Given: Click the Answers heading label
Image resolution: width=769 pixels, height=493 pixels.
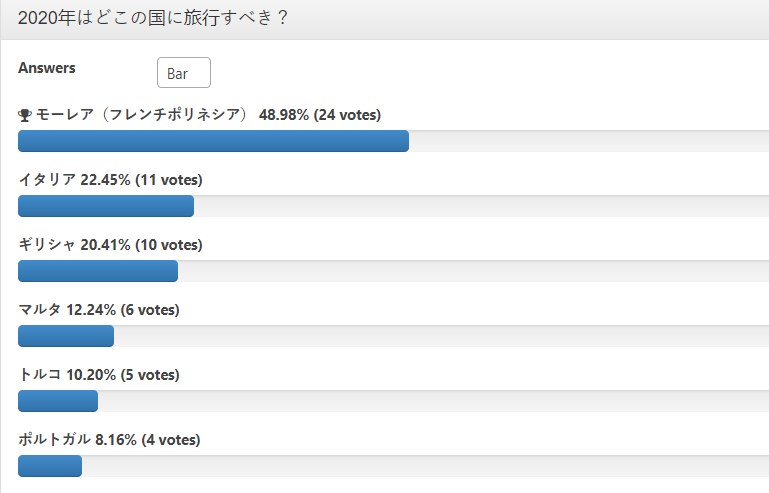Looking at the screenshot, I should pyautogui.click(x=47, y=68).
